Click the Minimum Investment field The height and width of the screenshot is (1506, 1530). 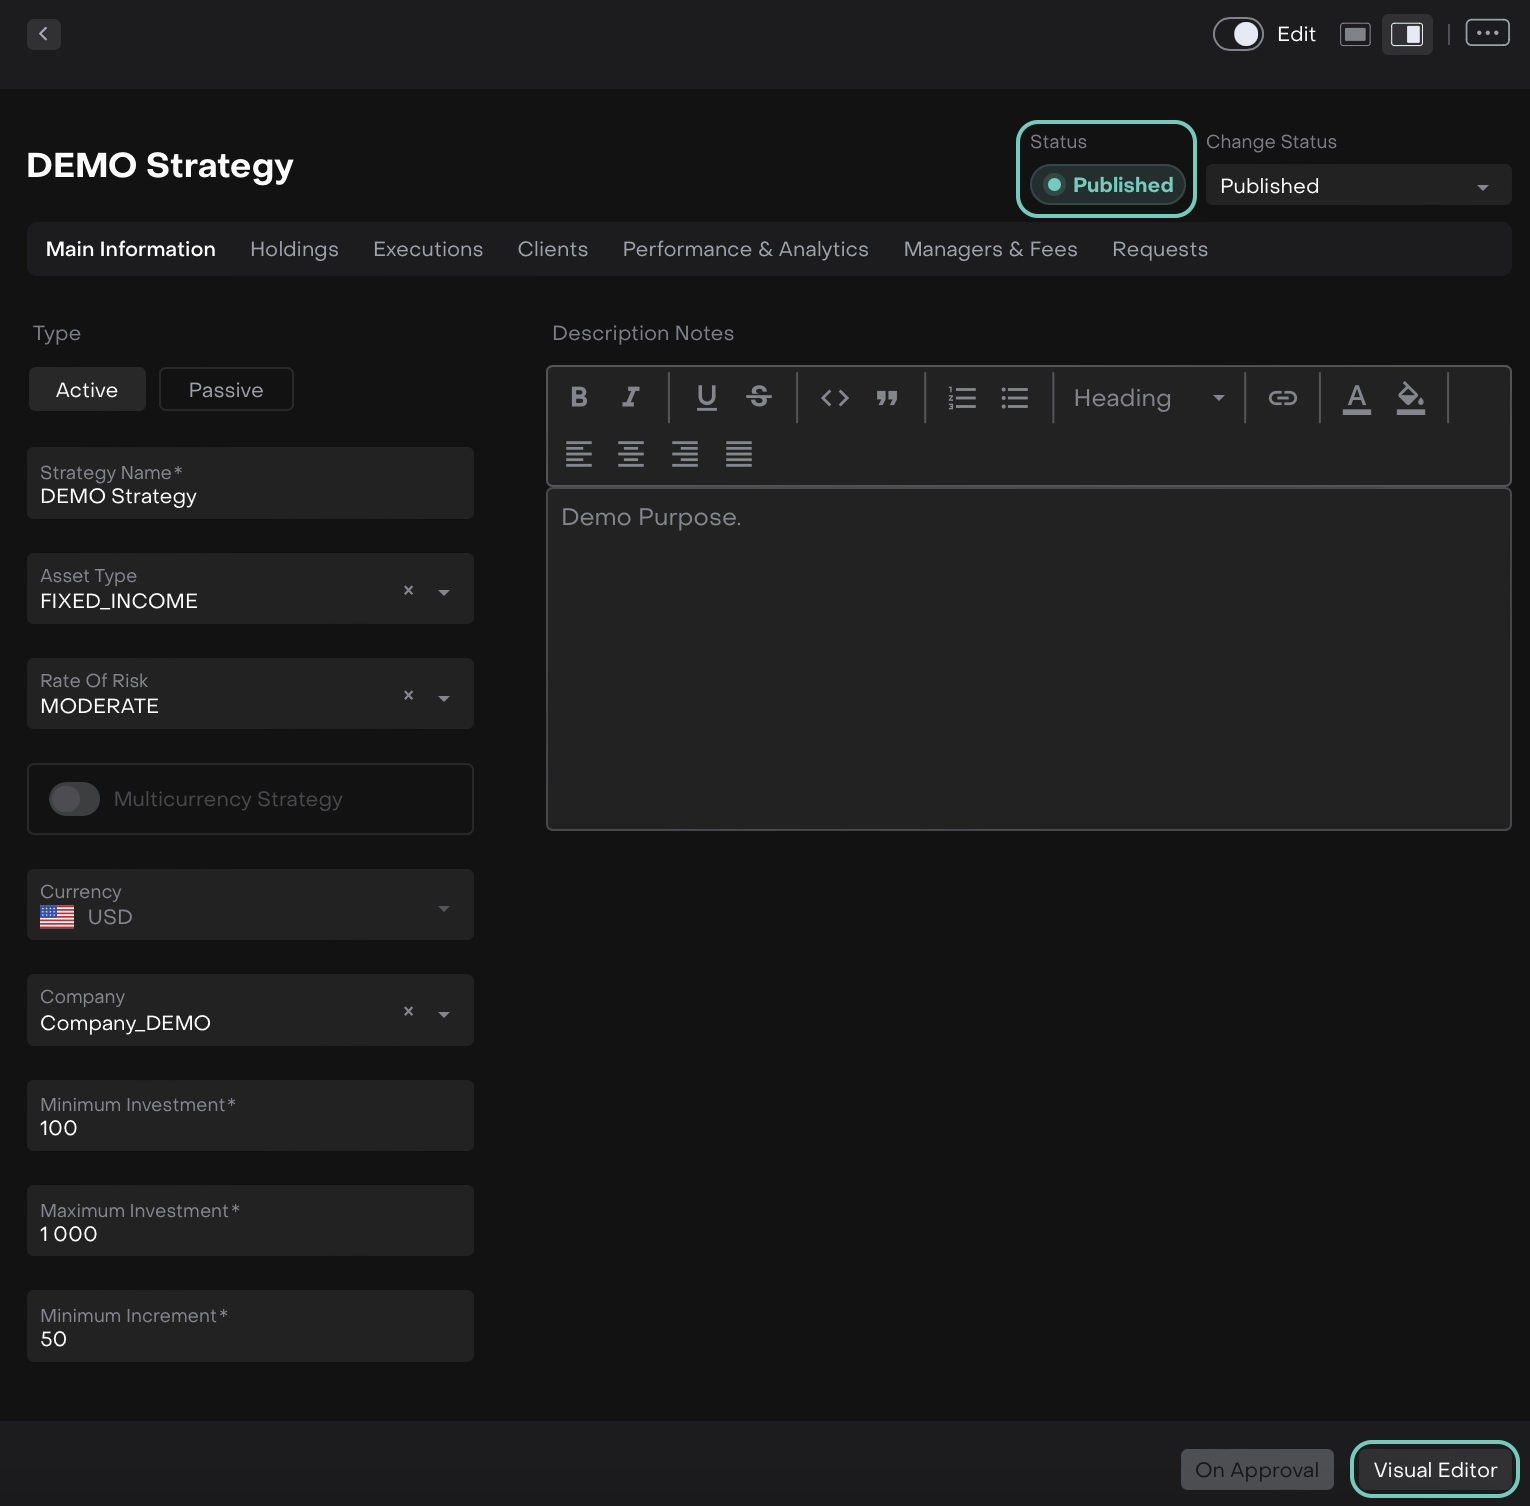click(x=250, y=1116)
